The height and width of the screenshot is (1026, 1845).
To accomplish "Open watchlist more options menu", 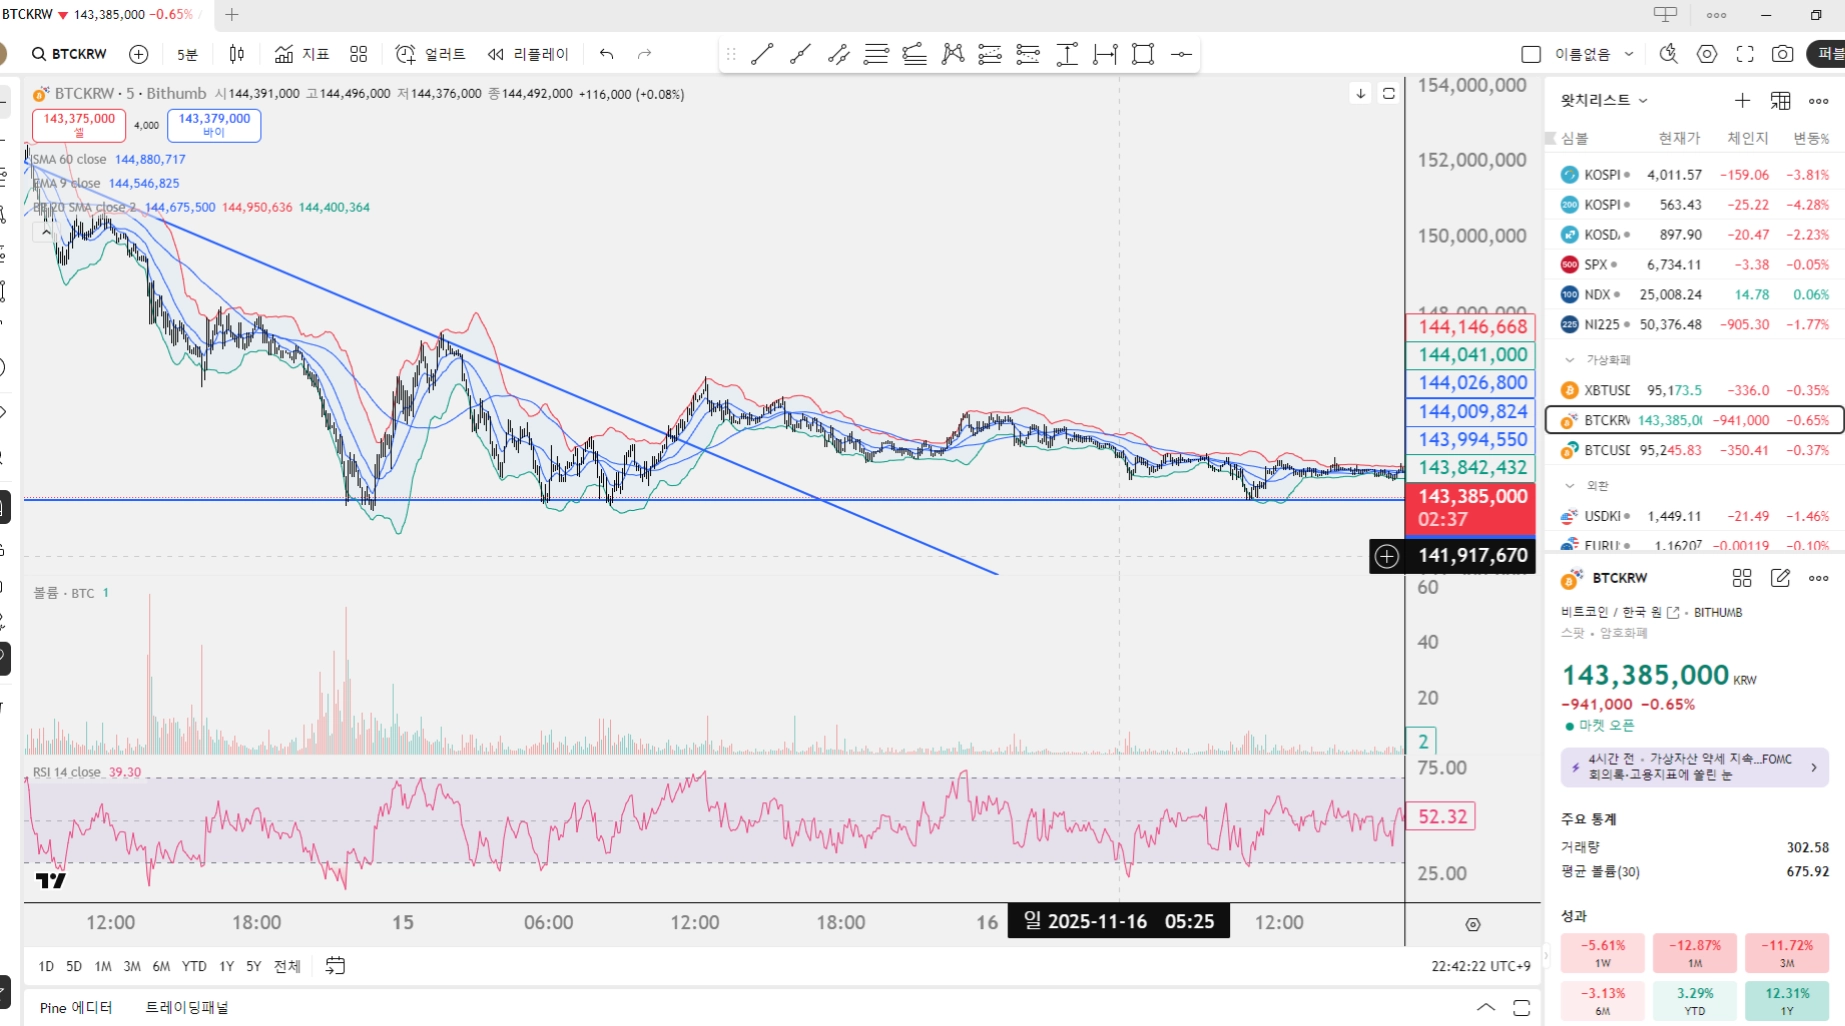I will pos(1819,100).
